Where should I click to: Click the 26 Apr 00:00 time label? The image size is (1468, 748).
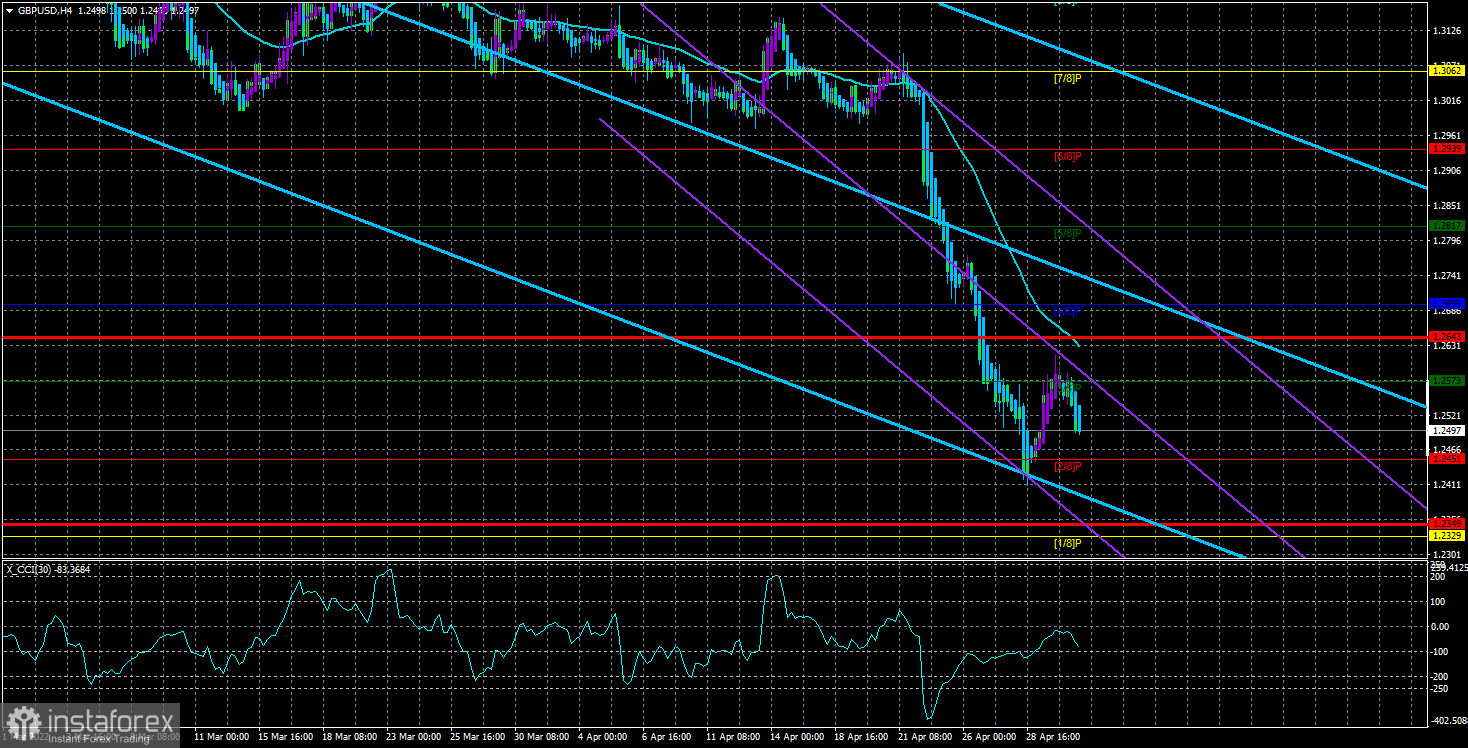point(989,737)
